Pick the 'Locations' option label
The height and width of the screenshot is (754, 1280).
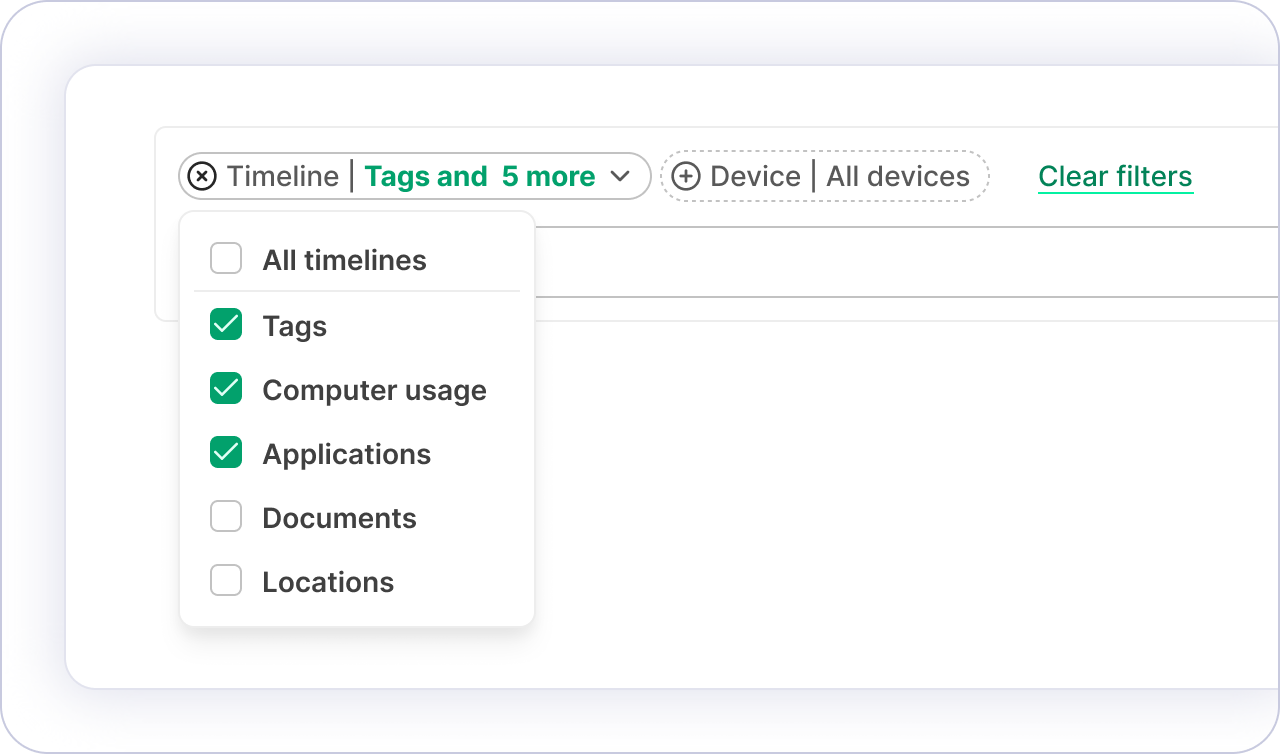(x=328, y=583)
